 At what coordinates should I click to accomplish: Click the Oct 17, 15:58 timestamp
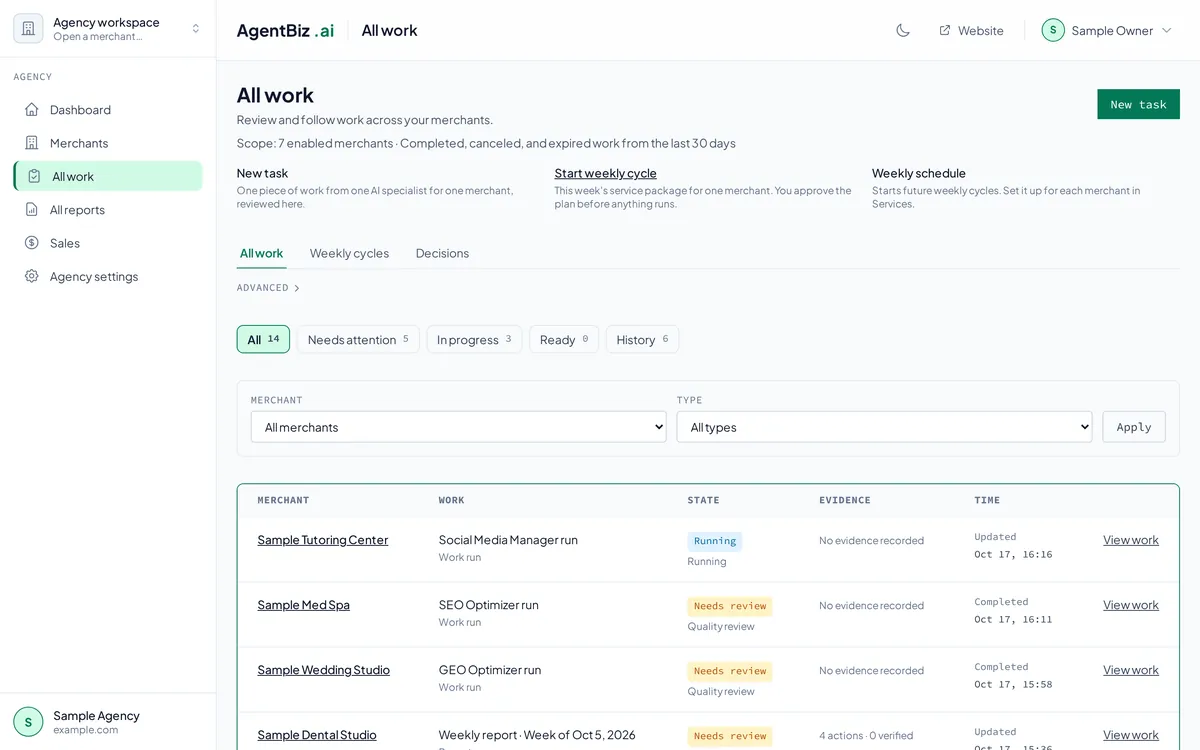1013,684
